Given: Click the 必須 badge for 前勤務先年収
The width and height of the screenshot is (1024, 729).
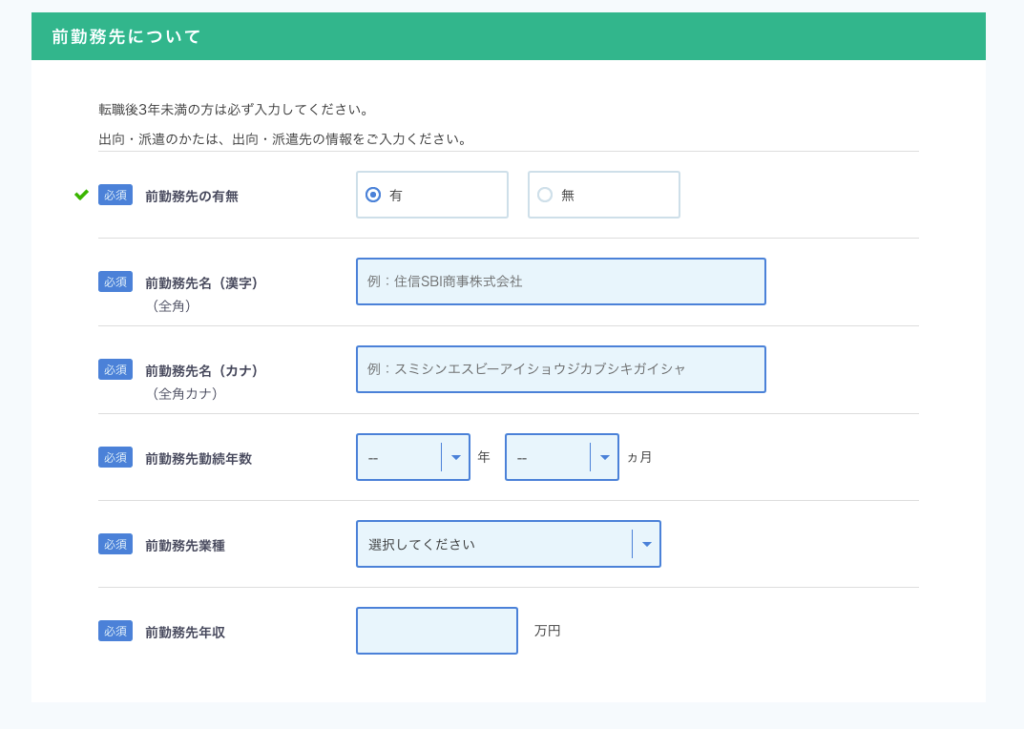Looking at the screenshot, I should pos(116,631).
